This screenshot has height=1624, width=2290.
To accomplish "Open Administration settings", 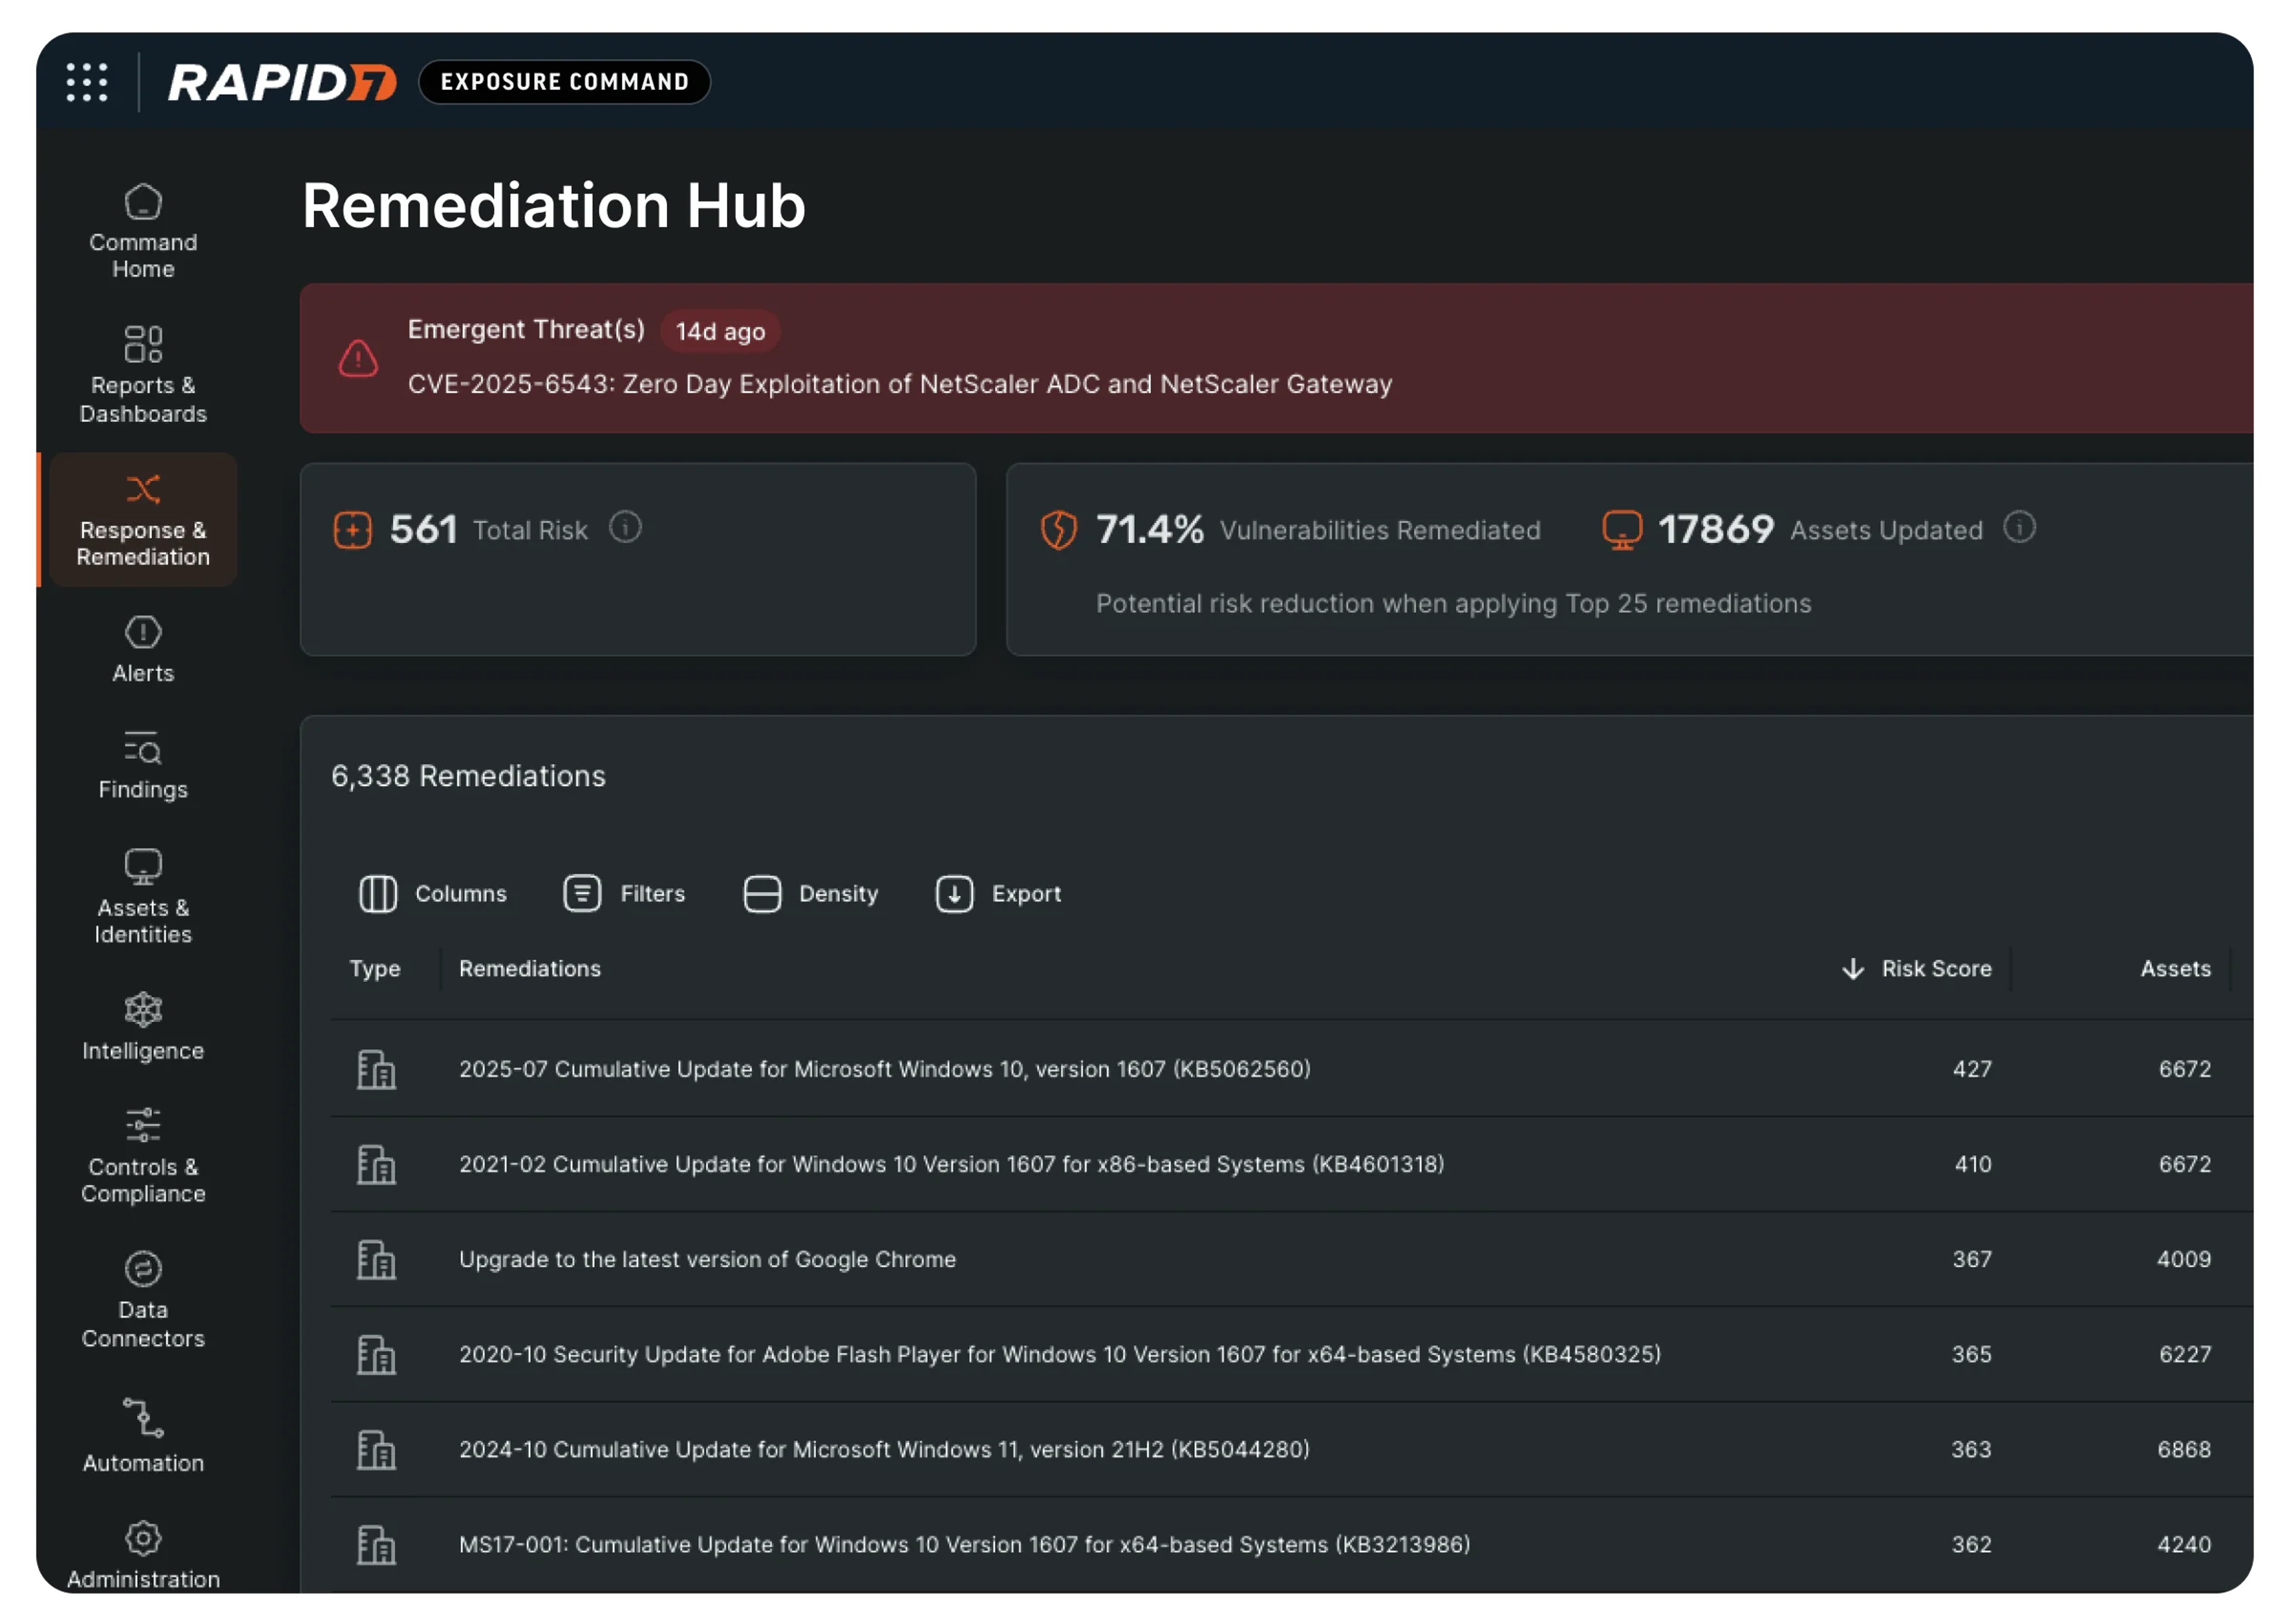I will click(143, 1555).
